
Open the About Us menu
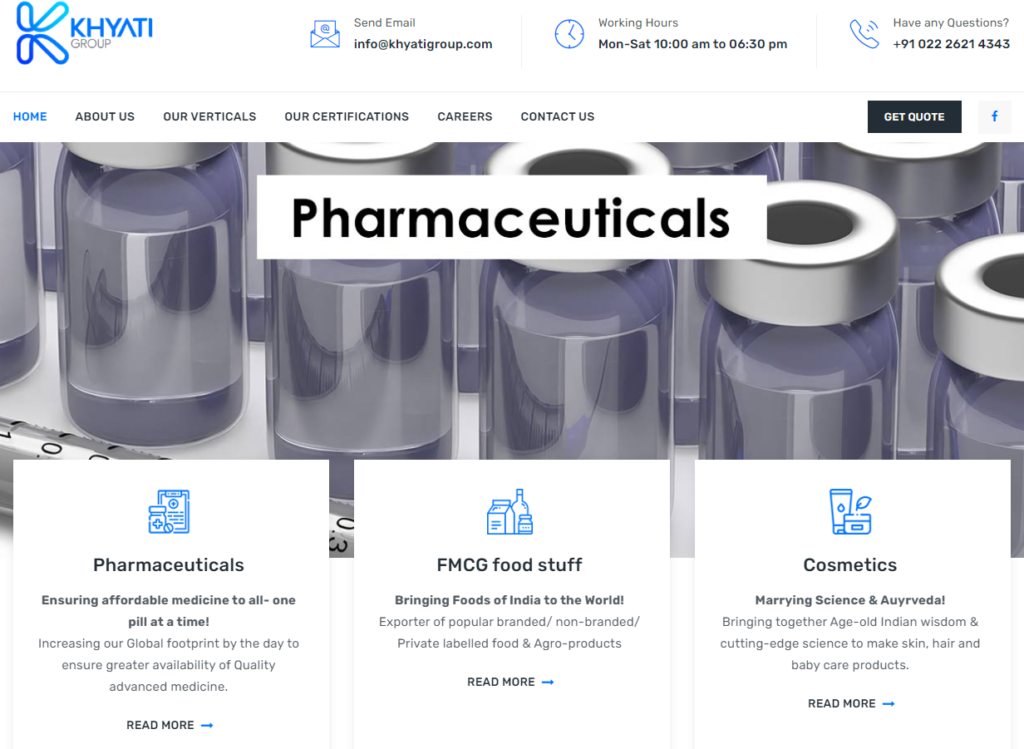coord(105,117)
